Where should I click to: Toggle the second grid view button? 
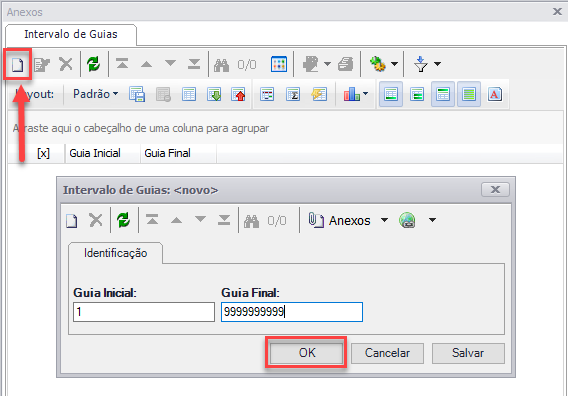click(x=417, y=95)
